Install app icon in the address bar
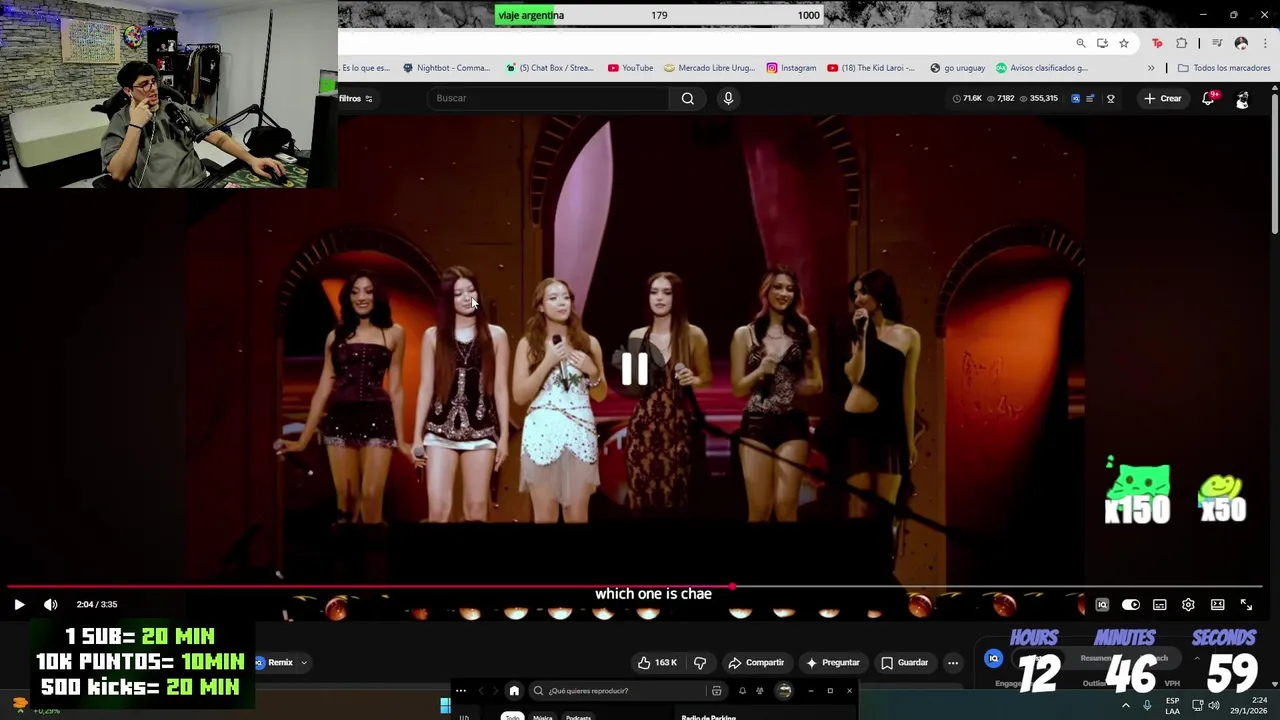 [x=1102, y=43]
